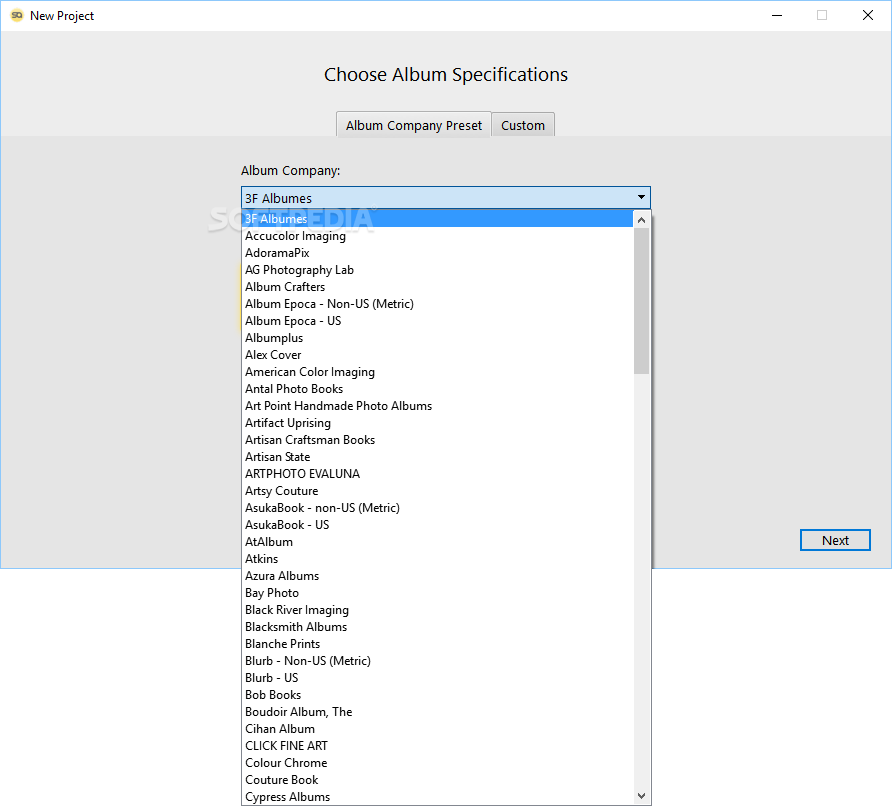The width and height of the screenshot is (892, 806).
Task: Select CLICK FINE ART
Action: pos(437,746)
